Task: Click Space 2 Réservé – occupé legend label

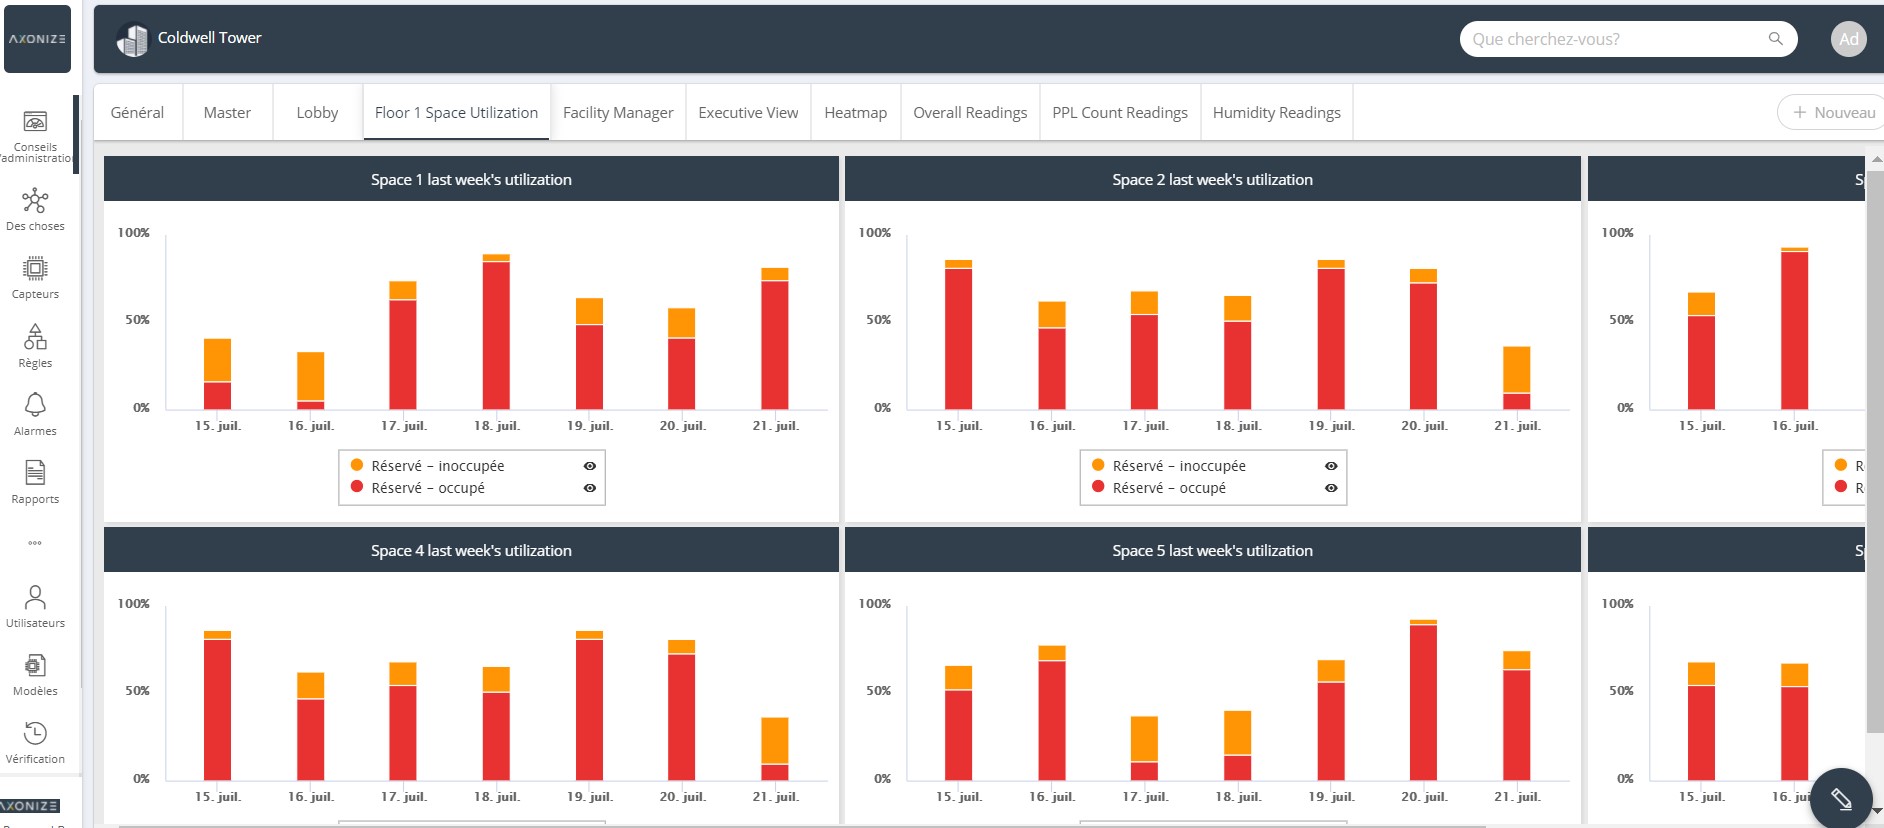Action: pyautogui.click(x=1169, y=488)
